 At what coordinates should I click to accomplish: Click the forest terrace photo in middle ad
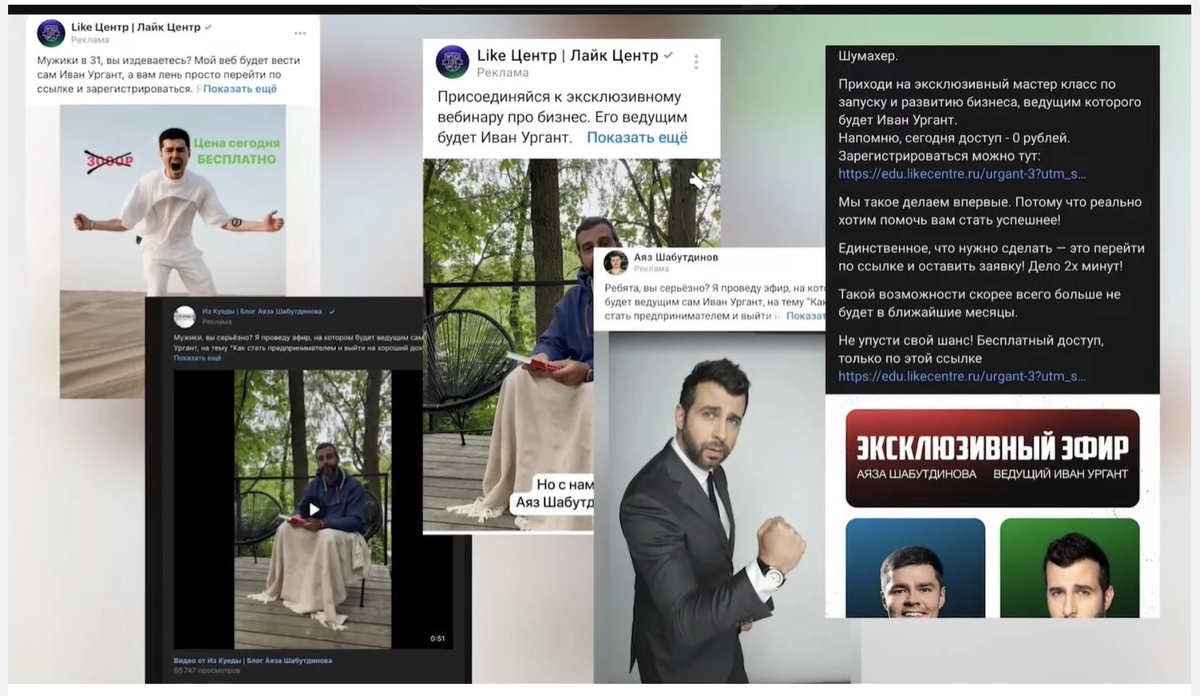[508, 345]
